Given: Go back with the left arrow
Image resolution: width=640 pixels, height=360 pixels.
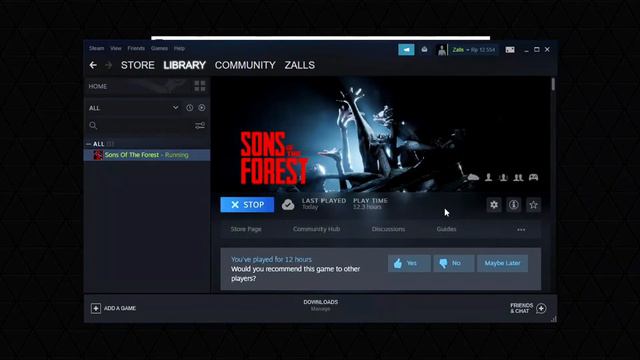Looking at the screenshot, I should pos(93,65).
